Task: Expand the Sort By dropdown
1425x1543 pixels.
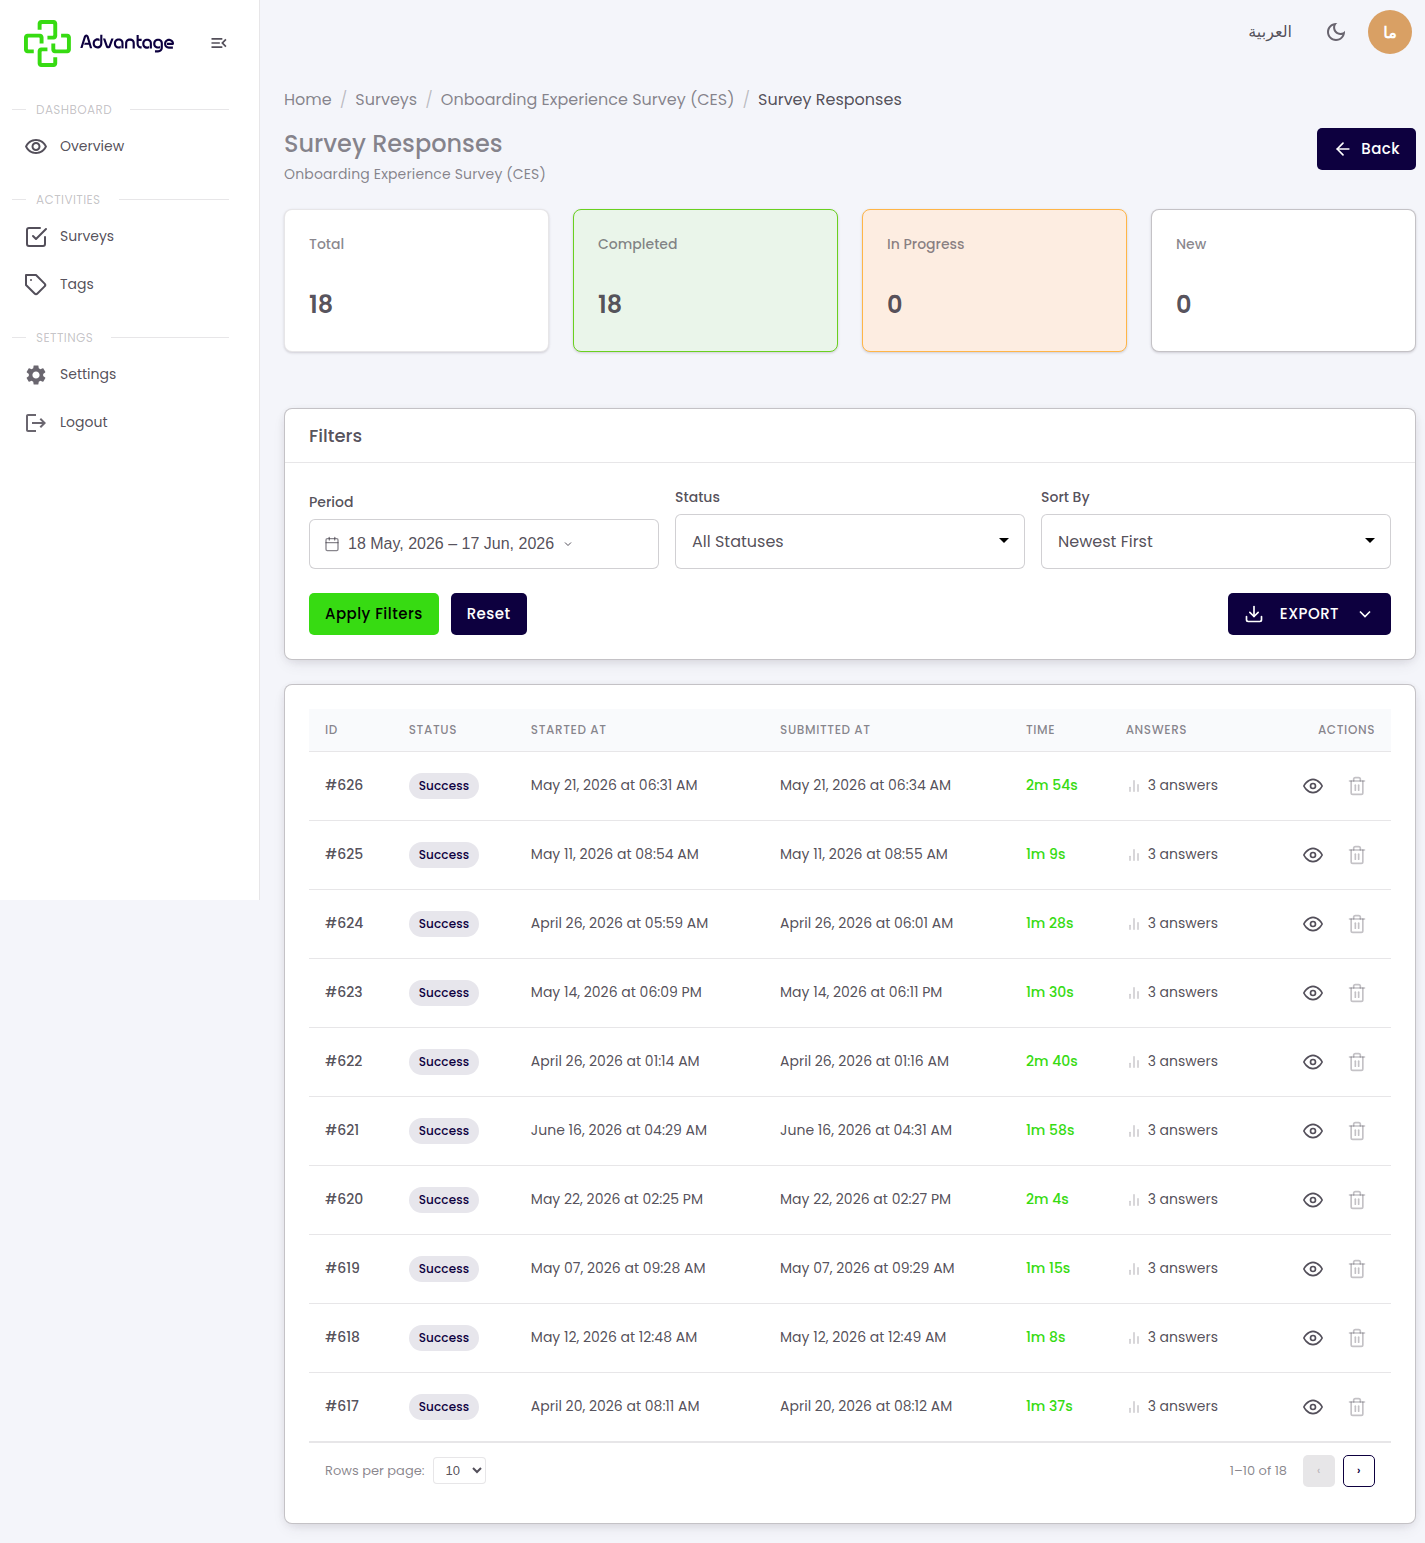Action: (x=1216, y=542)
